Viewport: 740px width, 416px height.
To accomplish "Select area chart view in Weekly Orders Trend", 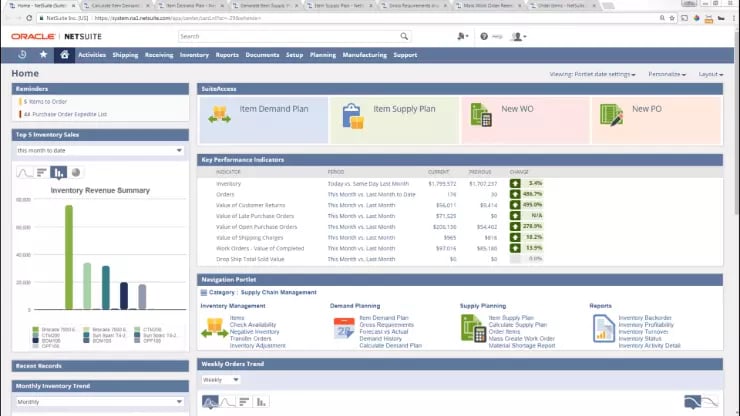I will (210, 402).
